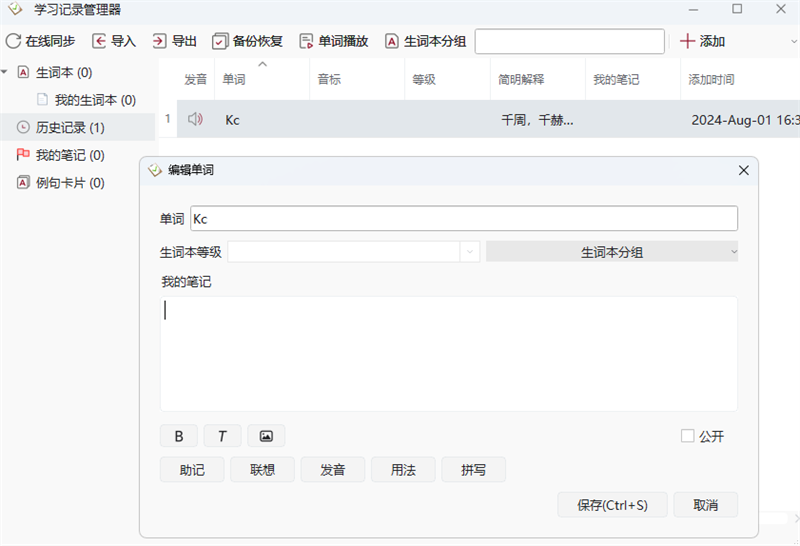Open 我的笔记 in the sidebar

[x=69, y=155]
